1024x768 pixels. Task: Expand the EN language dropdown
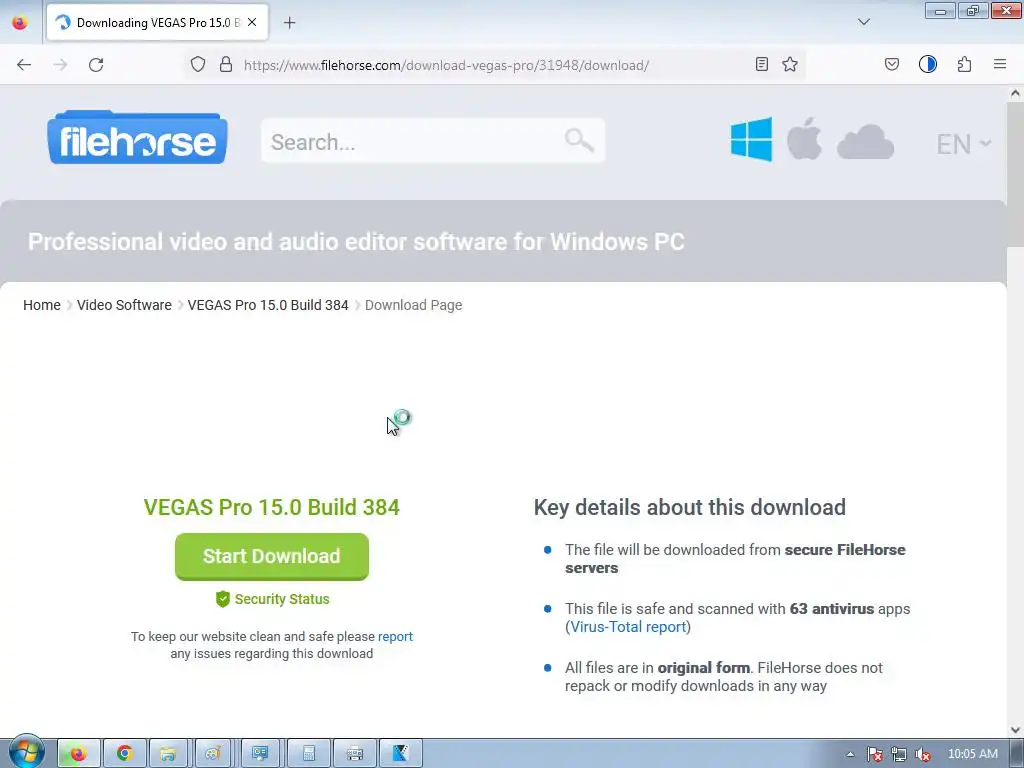963,144
